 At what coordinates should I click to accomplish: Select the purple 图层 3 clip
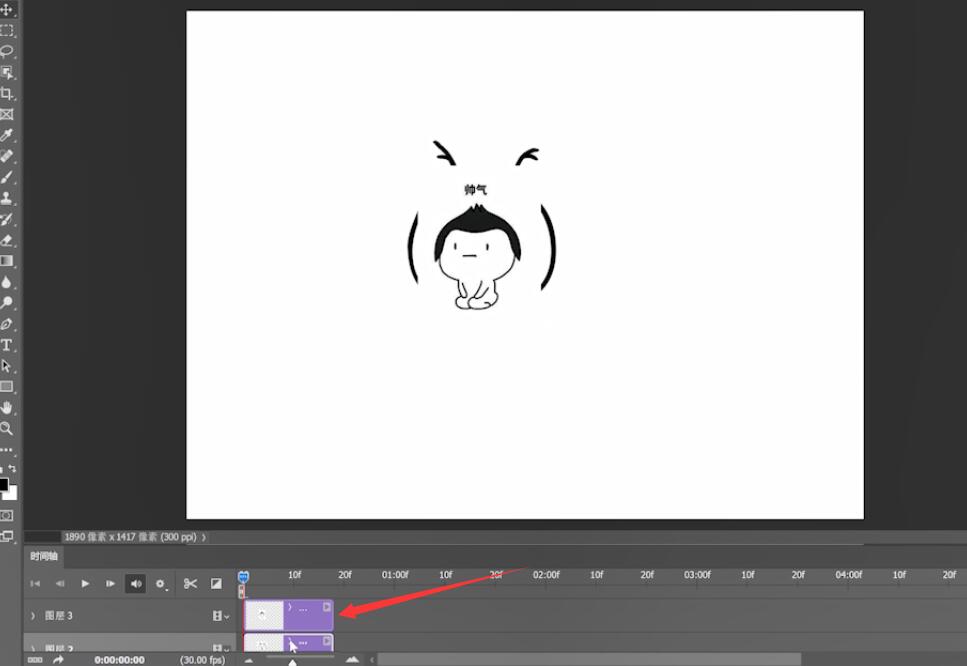coord(289,615)
